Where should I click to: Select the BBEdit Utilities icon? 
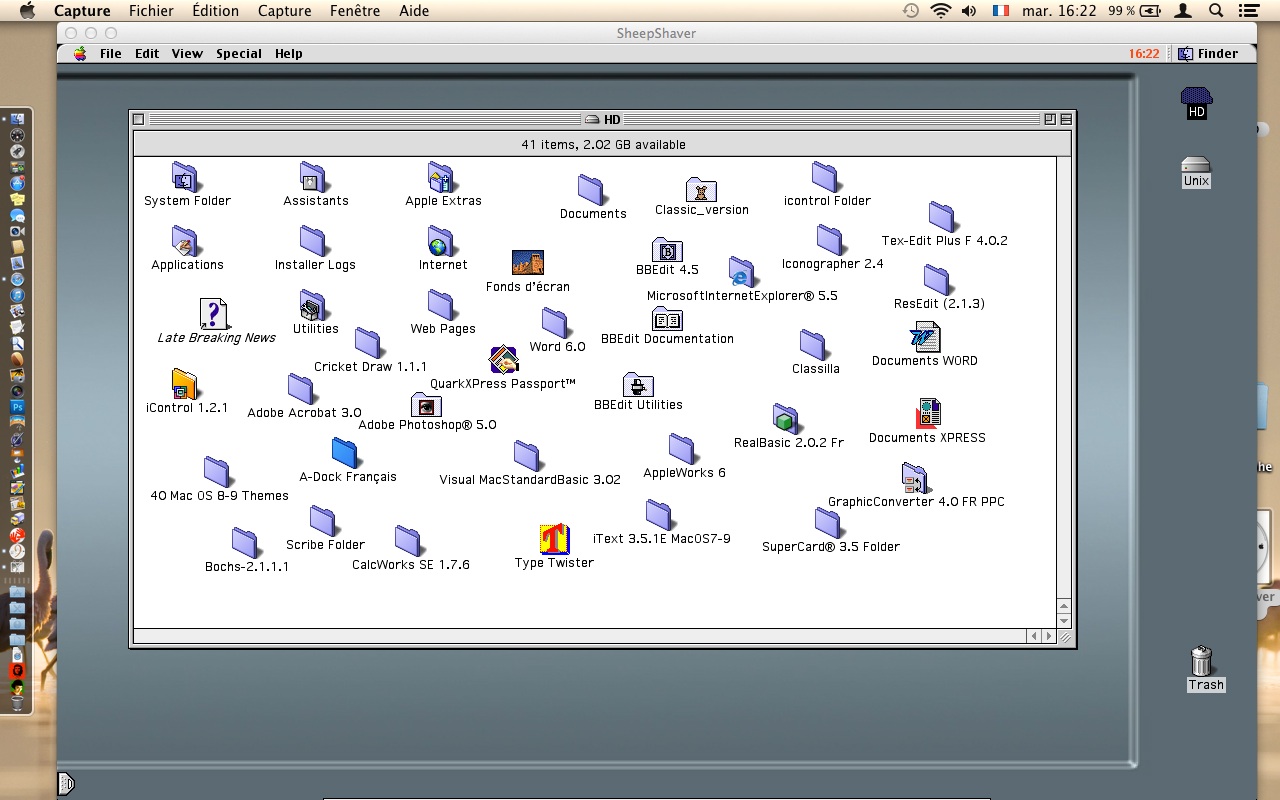point(638,385)
